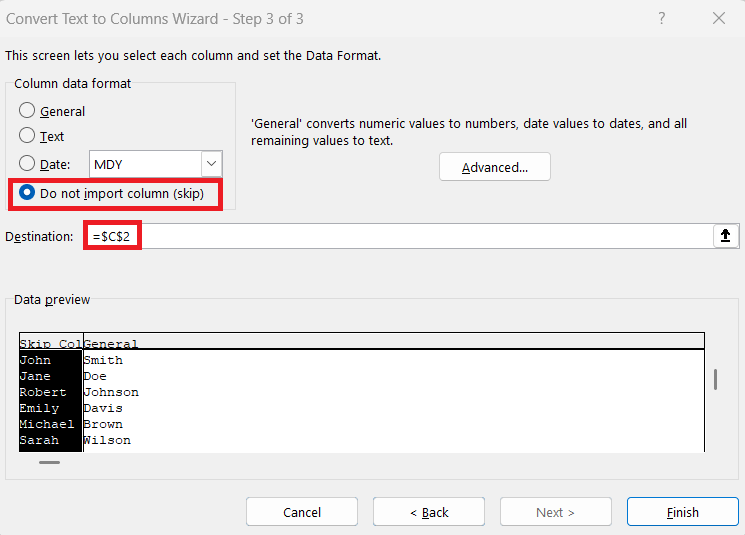
Task: Click in the Destination field containing =$C$2
Action: (399, 236)
